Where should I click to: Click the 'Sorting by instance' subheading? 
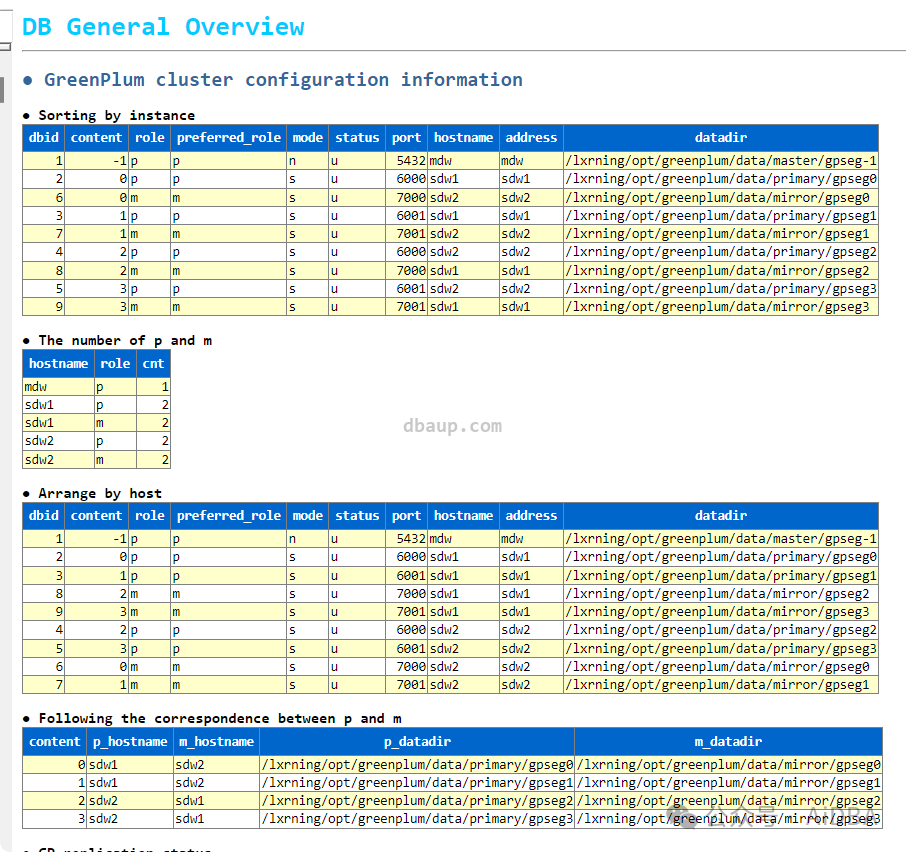[117, 116]
